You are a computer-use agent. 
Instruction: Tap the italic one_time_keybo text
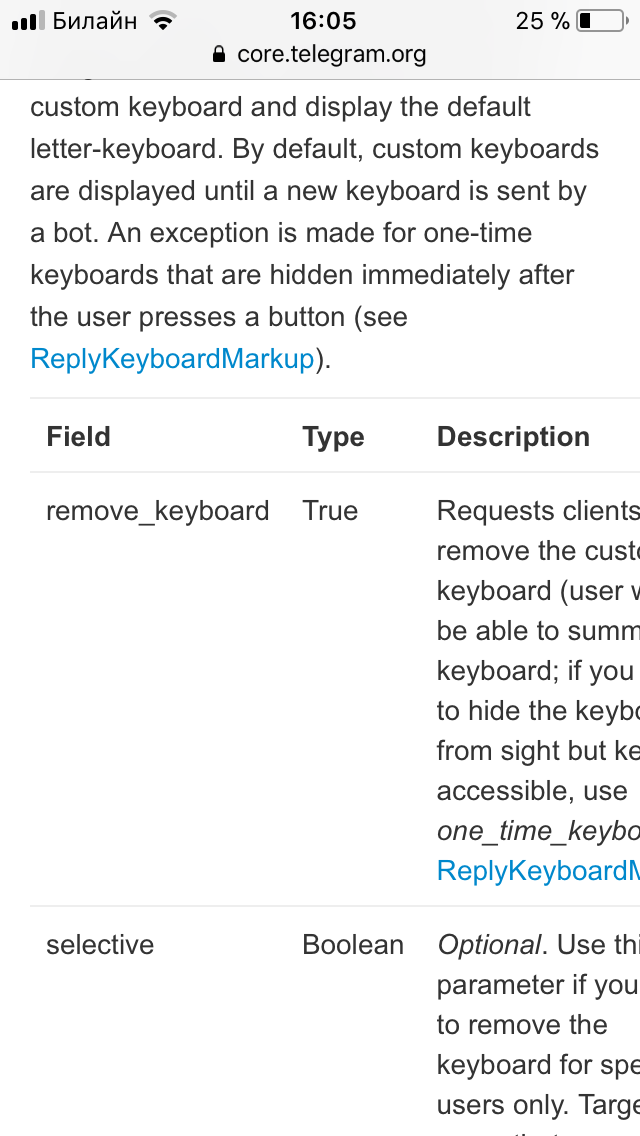tap(538, 831)
